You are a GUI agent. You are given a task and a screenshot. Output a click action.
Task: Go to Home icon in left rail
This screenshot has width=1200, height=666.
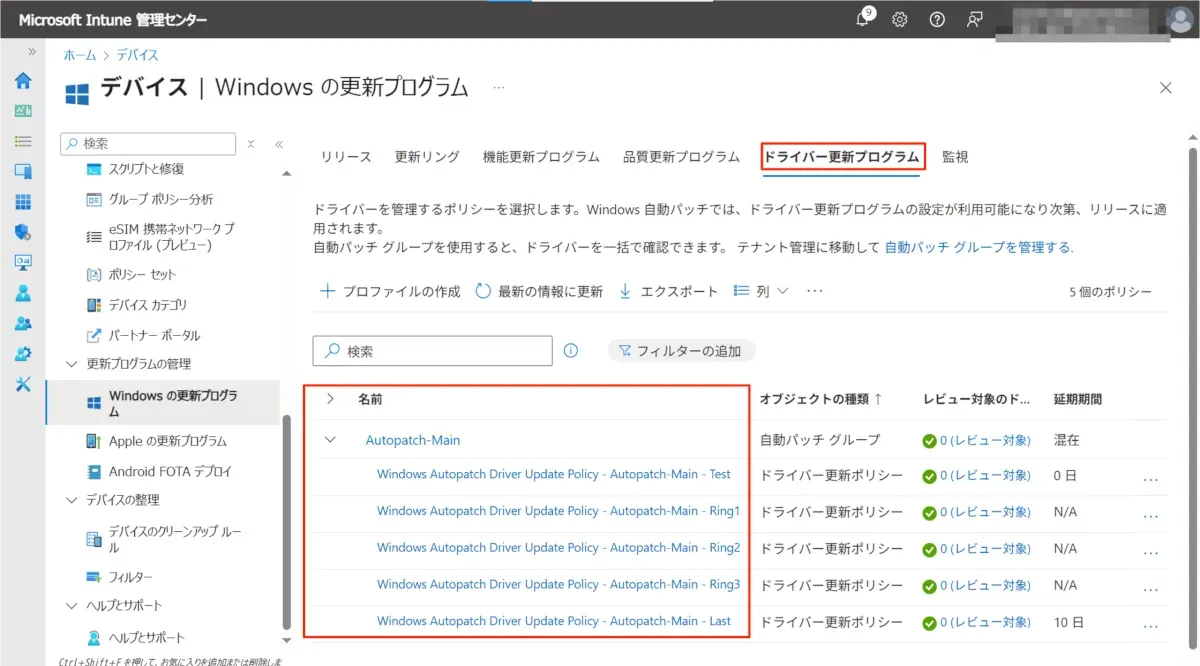22,81
